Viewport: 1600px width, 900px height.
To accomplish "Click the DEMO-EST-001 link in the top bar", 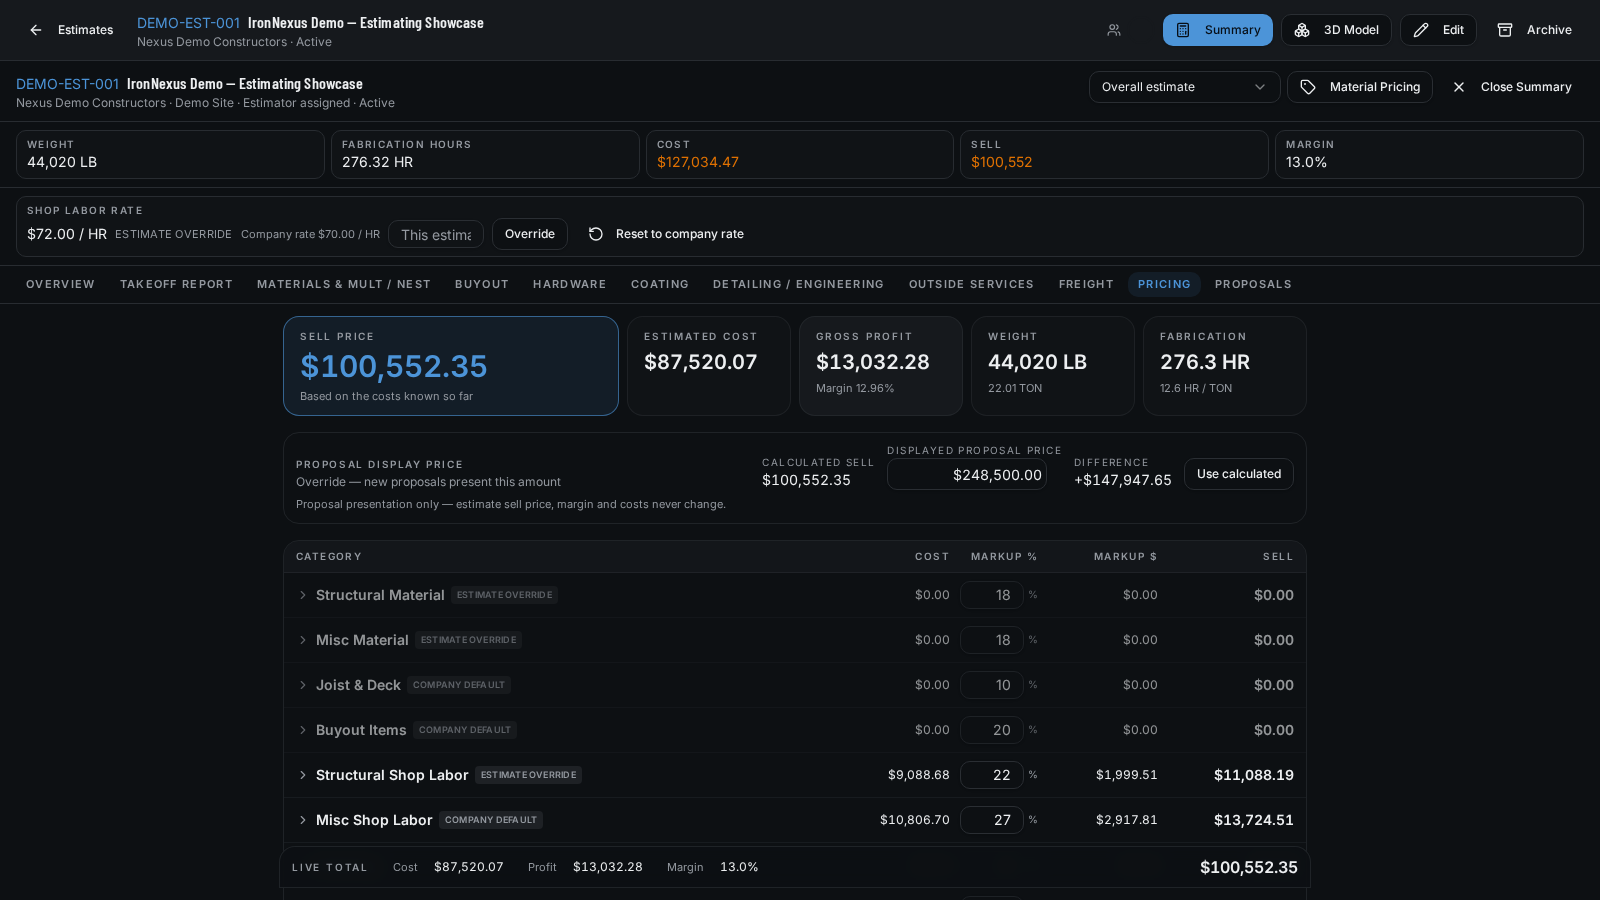I will click(188, 23).
